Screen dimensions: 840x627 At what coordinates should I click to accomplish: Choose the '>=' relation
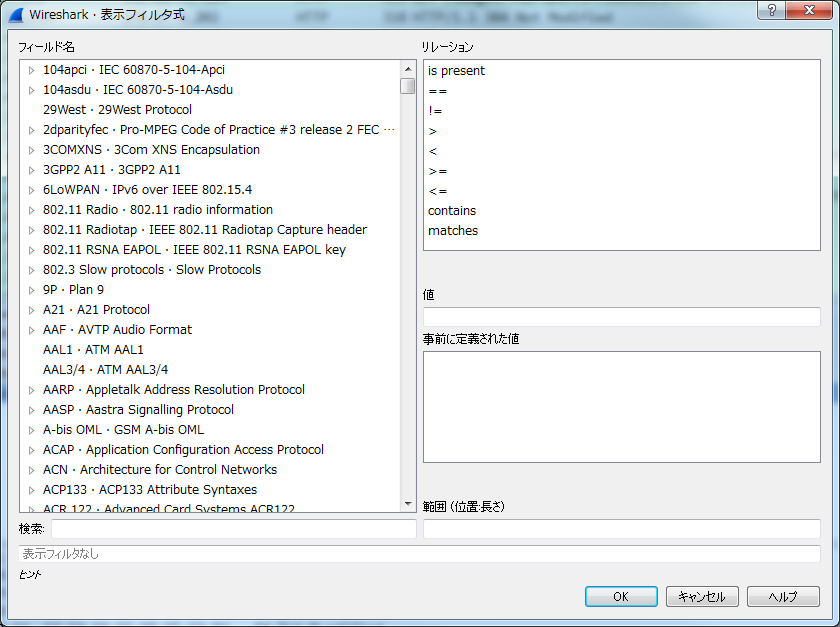pyautogui.click(x=438, y=171)
